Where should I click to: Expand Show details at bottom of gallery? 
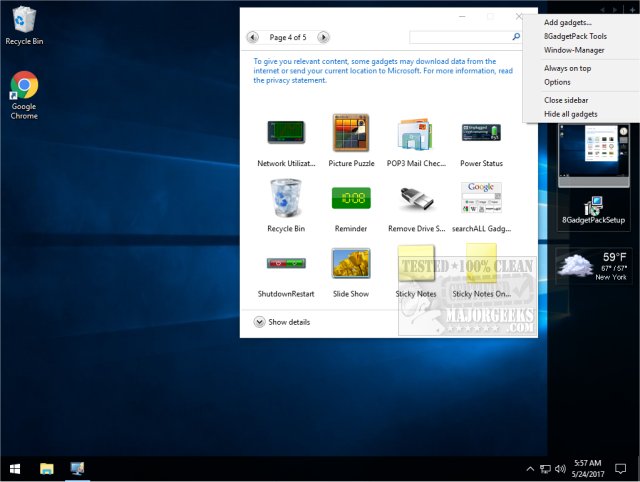[282, 322]
